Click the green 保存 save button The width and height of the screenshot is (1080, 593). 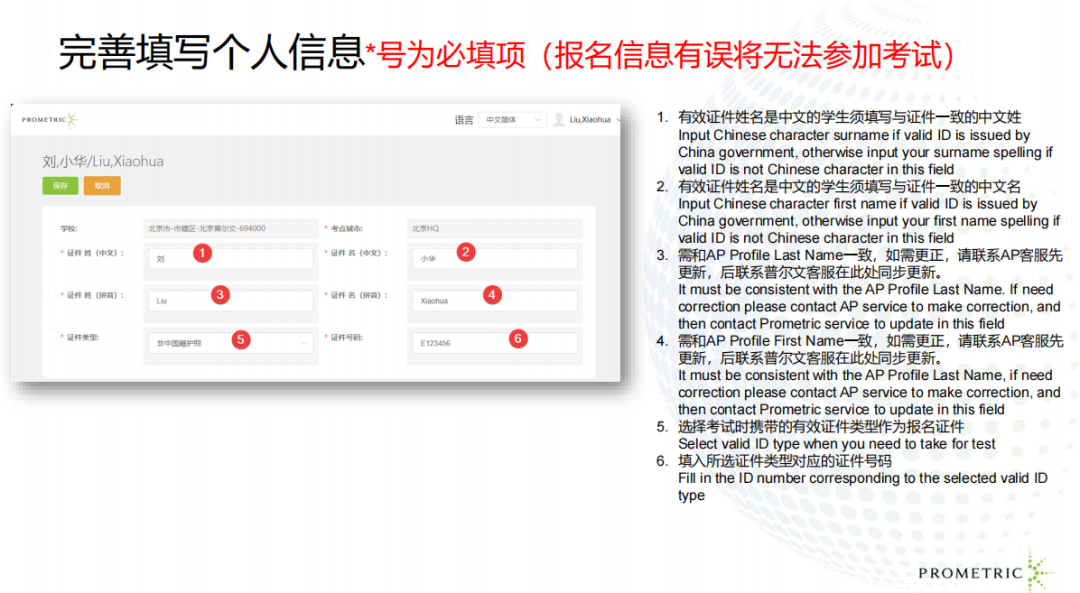click(60, 186)
